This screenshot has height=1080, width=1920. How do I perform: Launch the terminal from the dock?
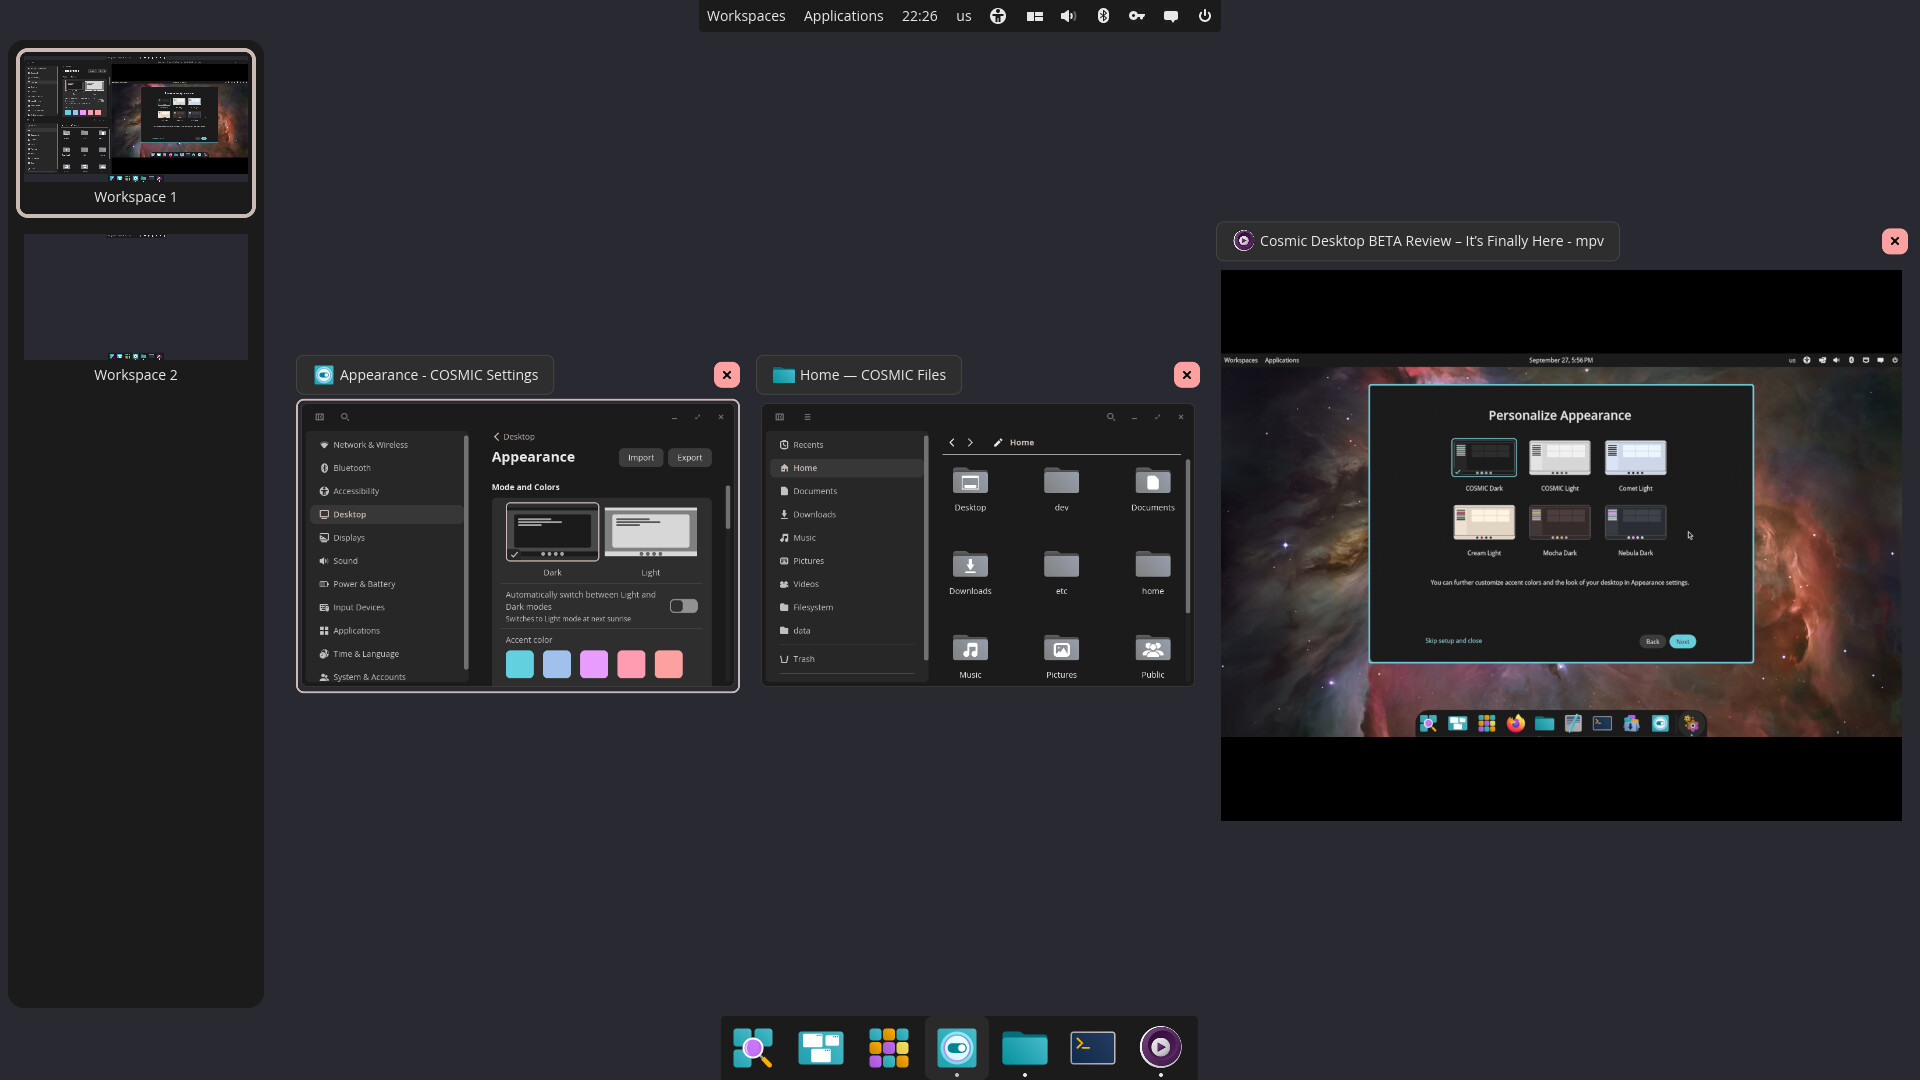pyautogui.click(x=1092, y=1047)
